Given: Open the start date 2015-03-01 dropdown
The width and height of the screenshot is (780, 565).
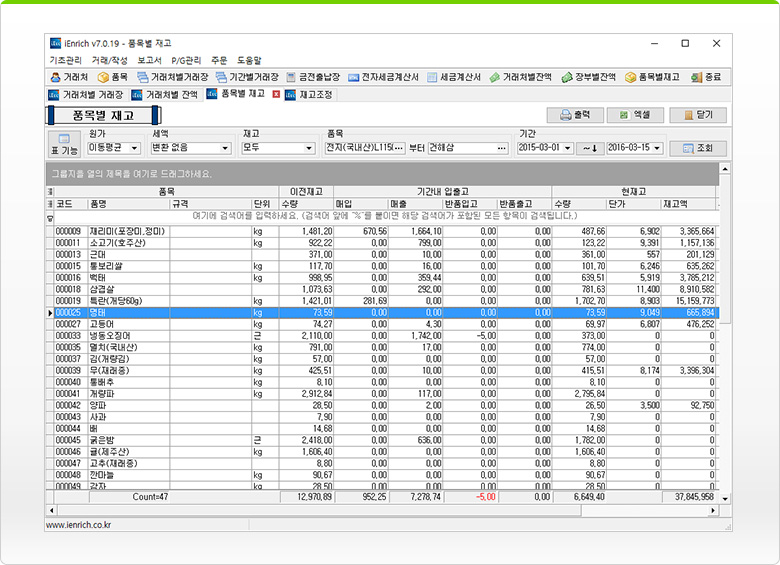Looking at the screenshot, I should coord(568,148).
